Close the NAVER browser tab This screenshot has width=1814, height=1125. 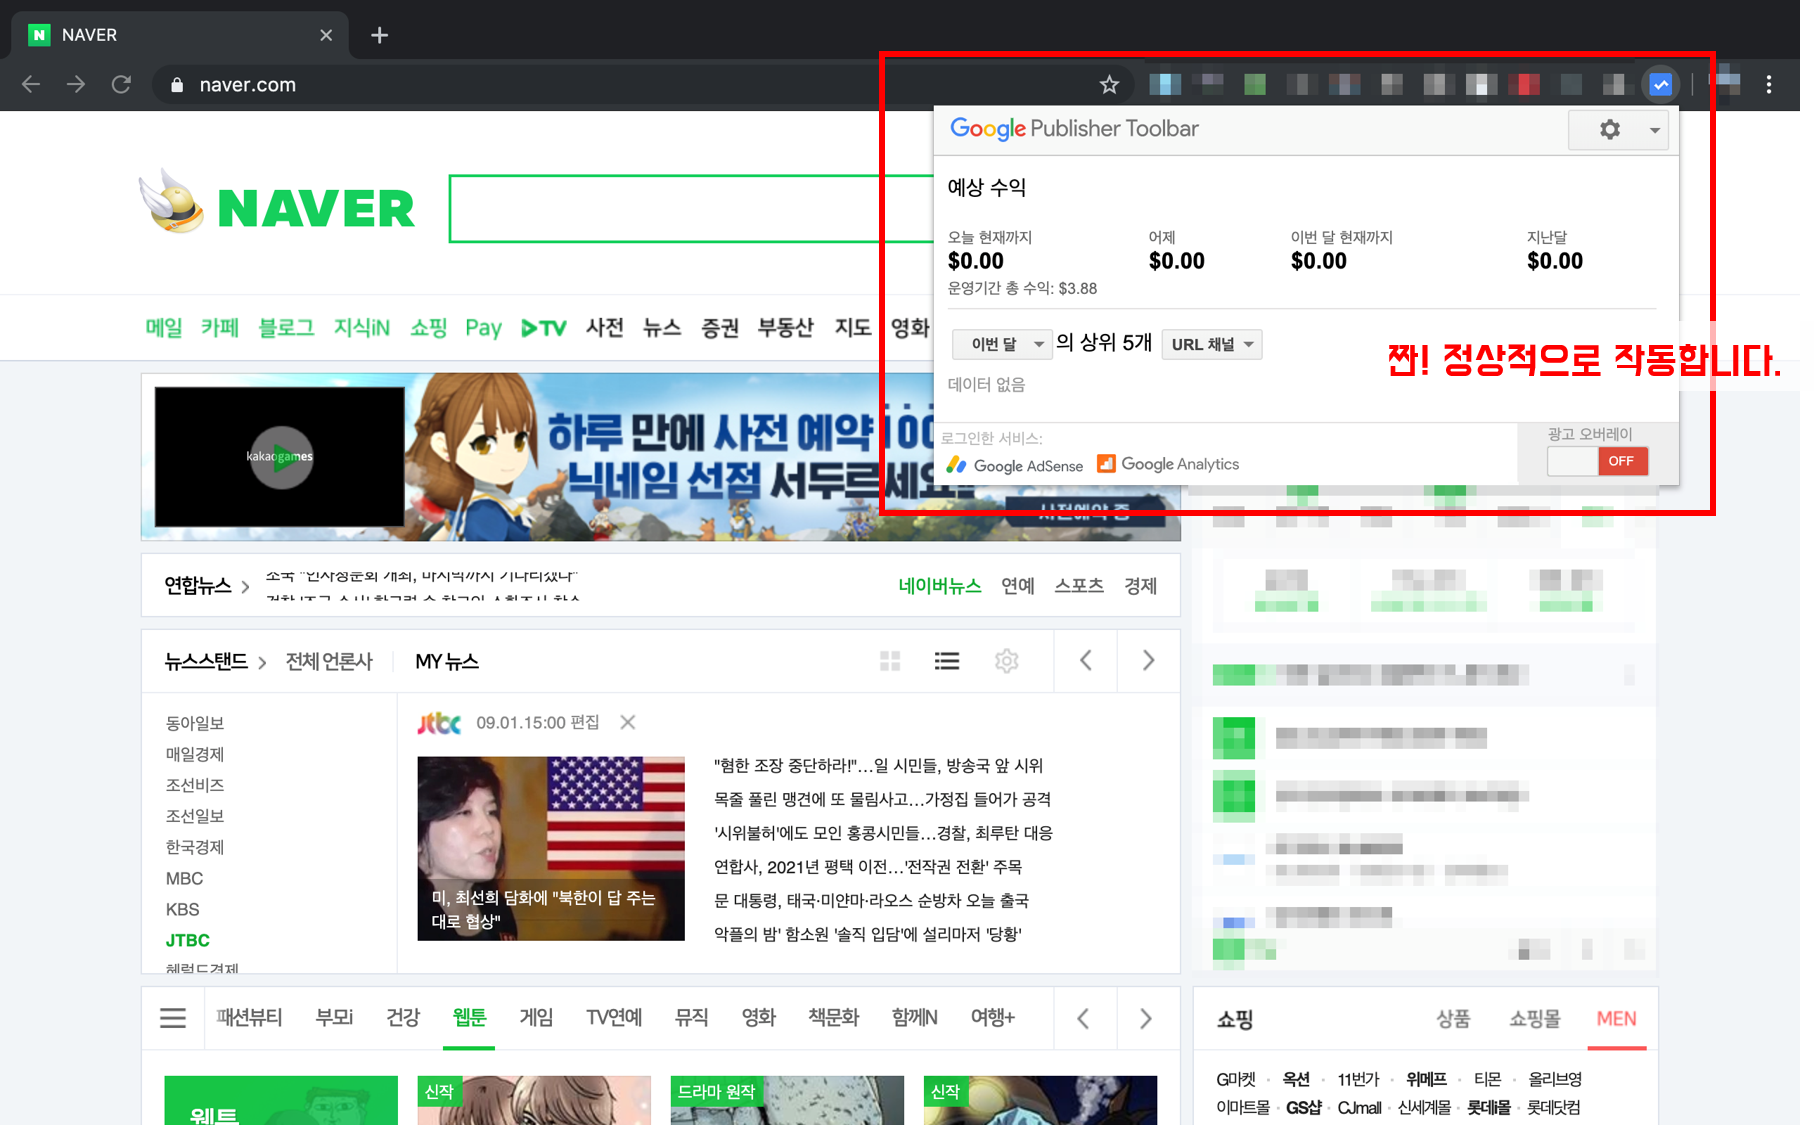click(x=326, y=35)
